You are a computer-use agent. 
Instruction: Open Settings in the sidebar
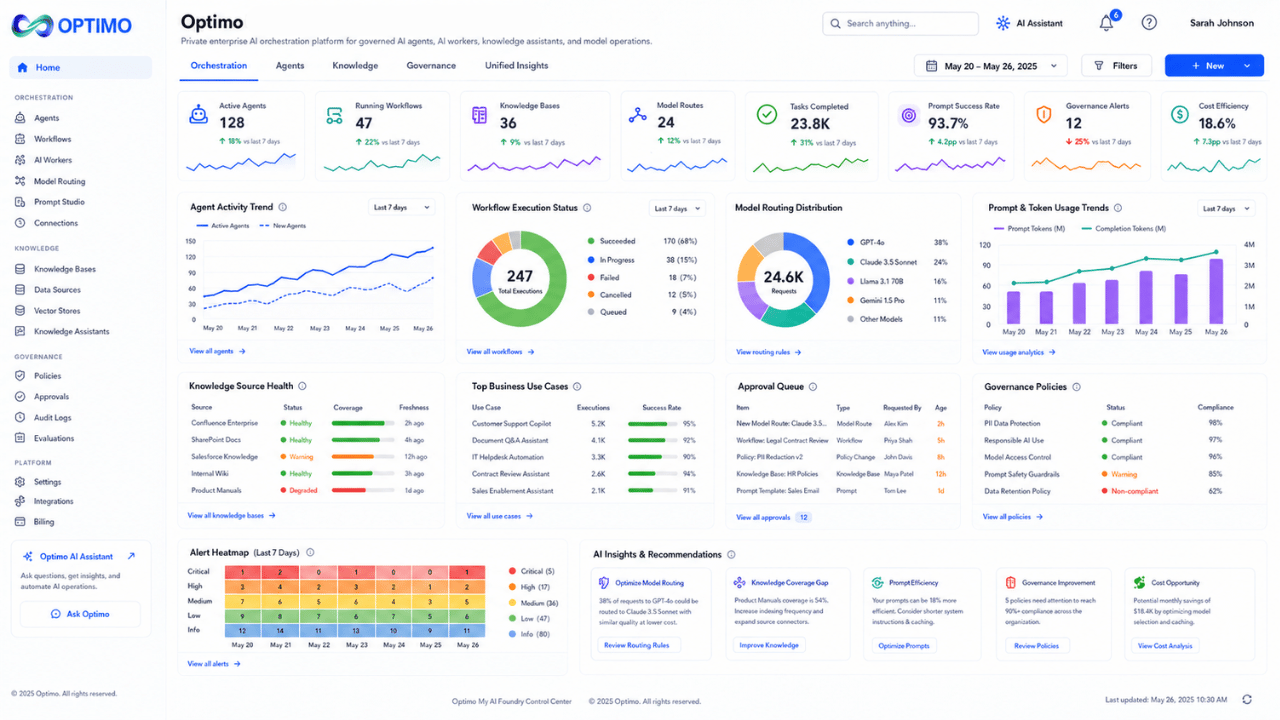(47, 482)
